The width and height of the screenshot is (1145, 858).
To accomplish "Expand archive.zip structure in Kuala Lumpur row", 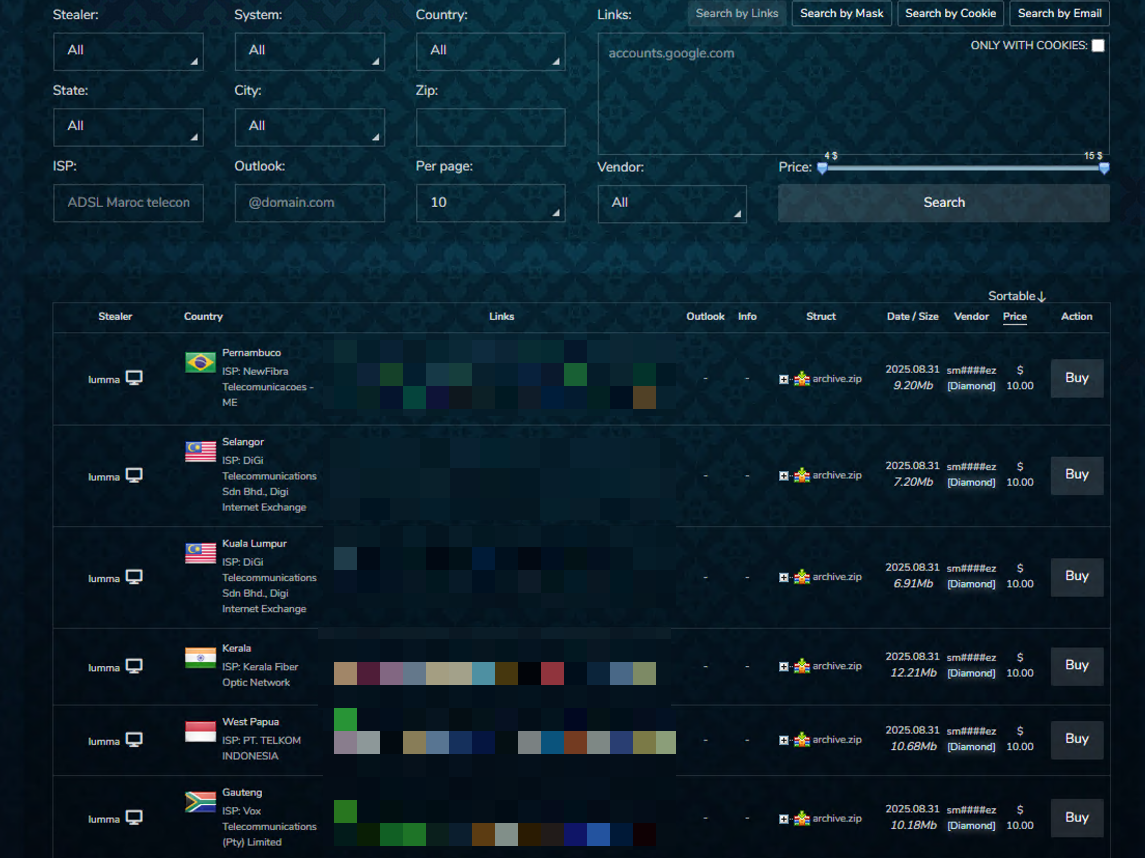I will [784, 578].
